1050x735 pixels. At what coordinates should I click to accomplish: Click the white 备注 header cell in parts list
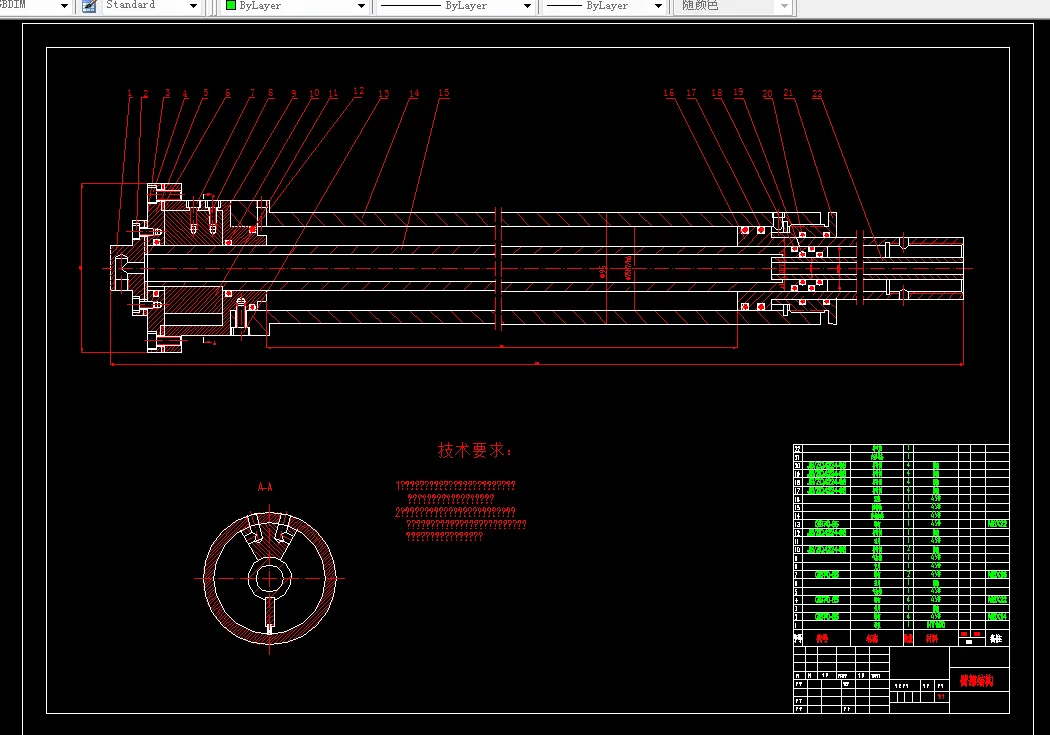pyautogui.click(x=996, y=639)
